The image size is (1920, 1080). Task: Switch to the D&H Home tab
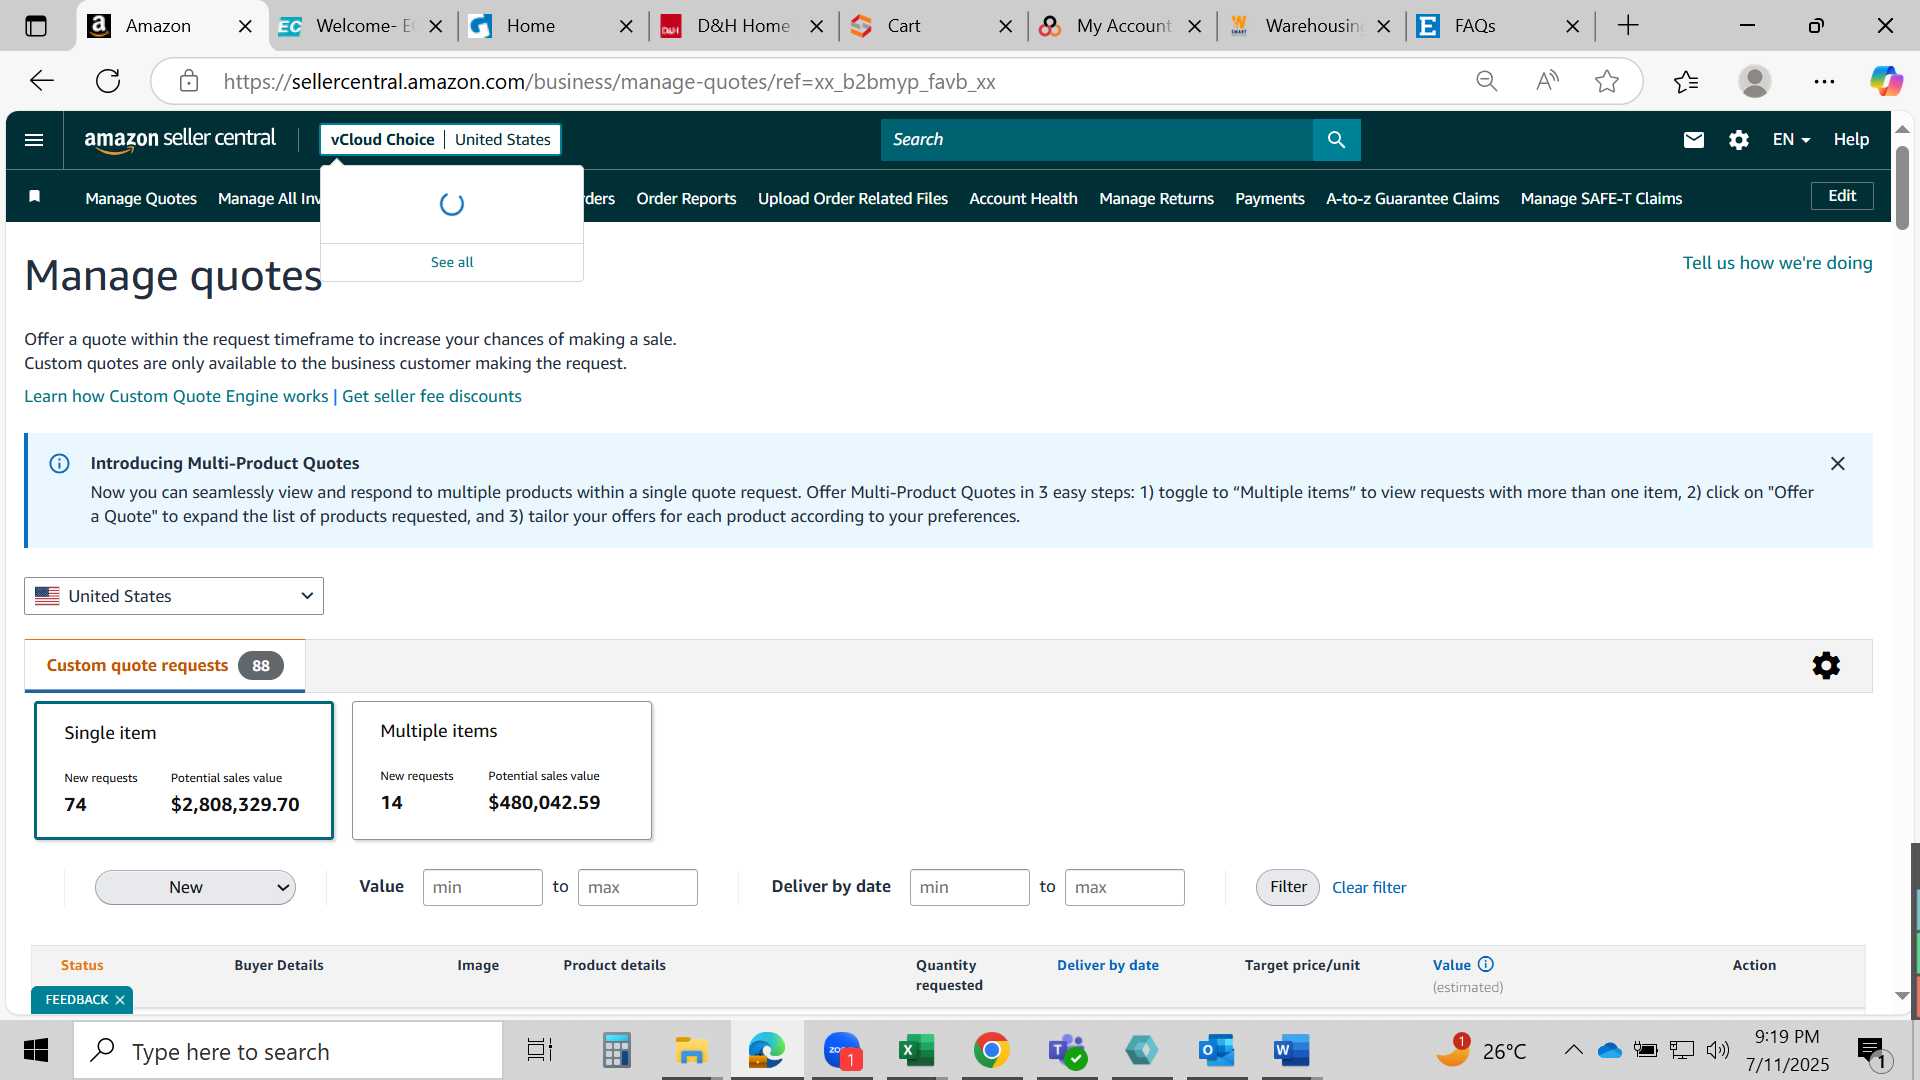pyautogui.click(x=742, y=26)
